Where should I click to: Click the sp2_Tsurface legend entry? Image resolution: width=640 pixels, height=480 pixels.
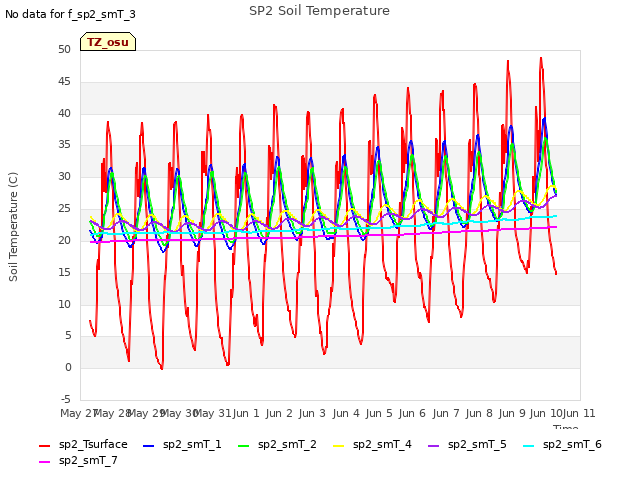tap(83, 444)
